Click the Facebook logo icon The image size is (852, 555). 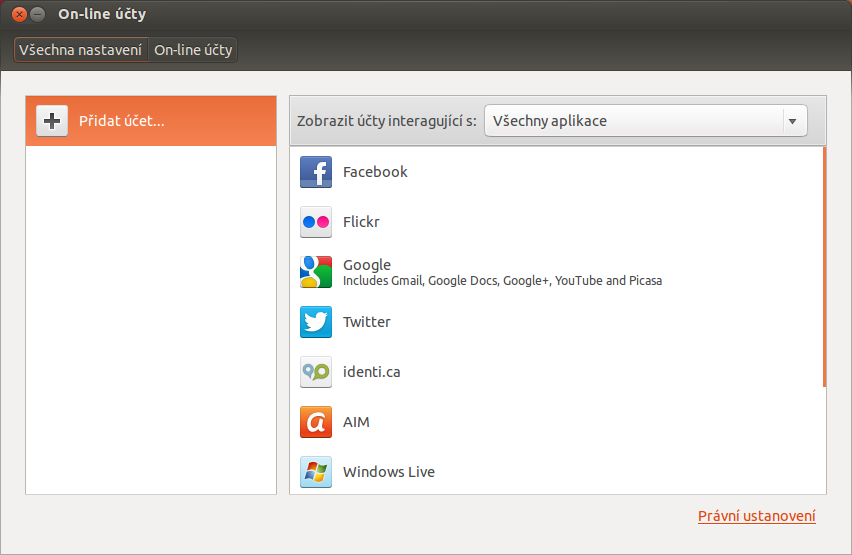click(x=316, y=172)
